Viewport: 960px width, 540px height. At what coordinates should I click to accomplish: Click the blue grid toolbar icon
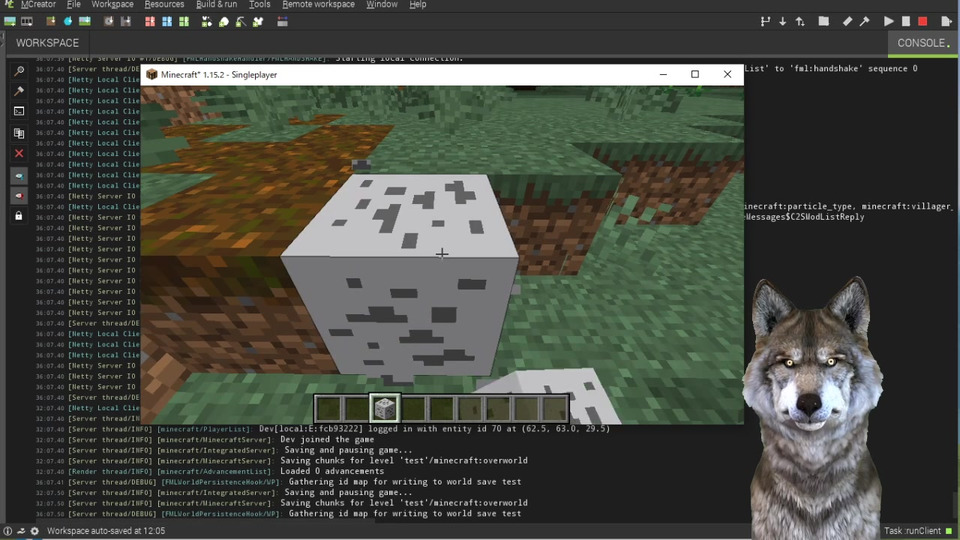(167, 21)
